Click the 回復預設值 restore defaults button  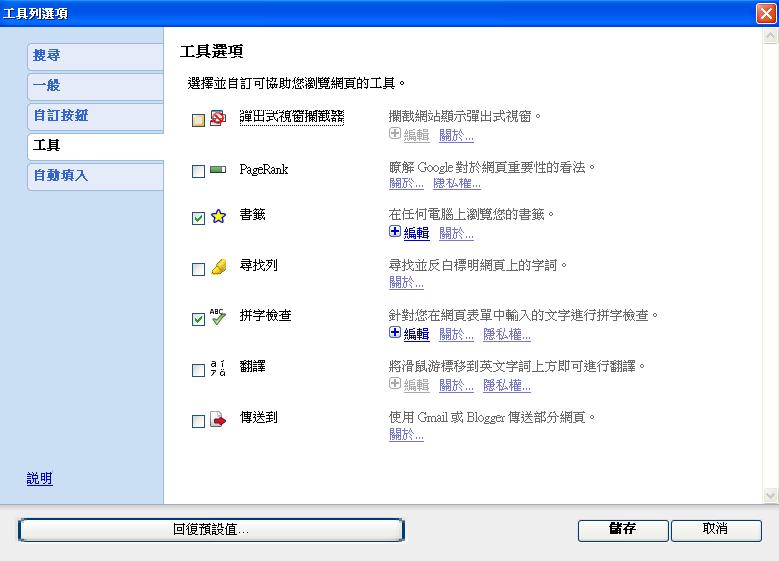(211, 529)
